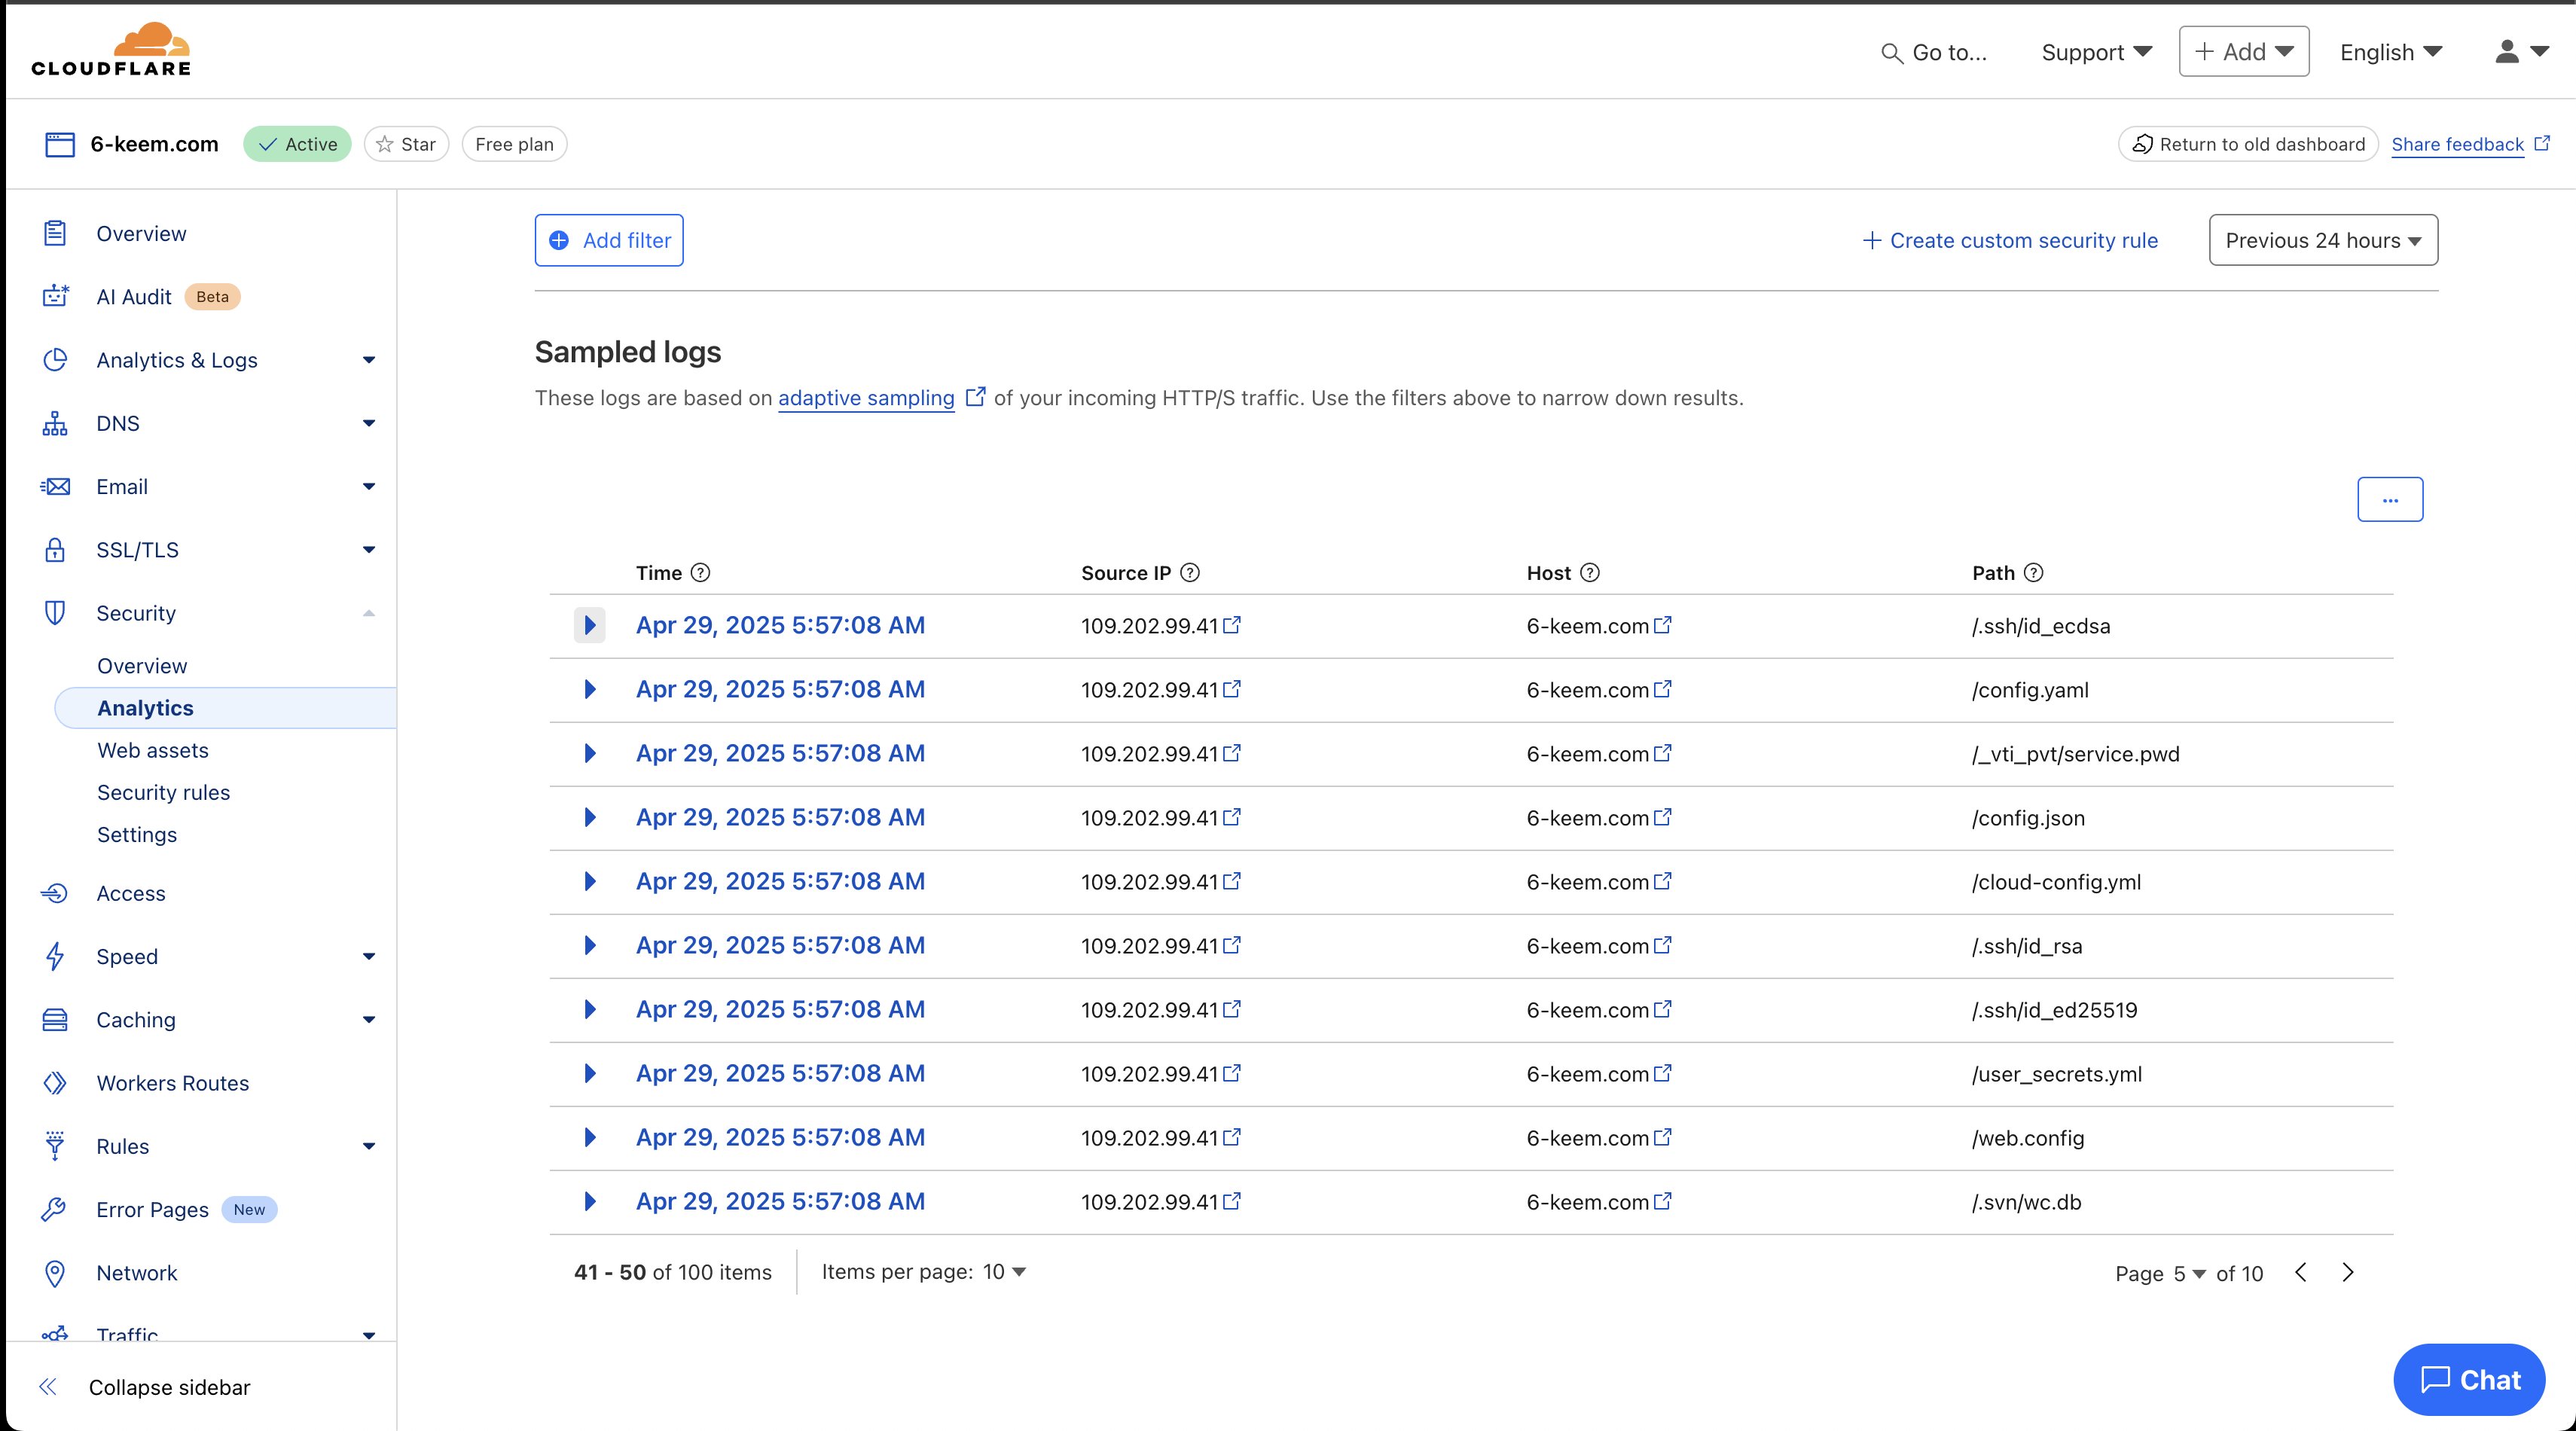Expand the /_vti_pvt/service.pwd log row
Screen dimensions: 2576x1431
(590, 753)
